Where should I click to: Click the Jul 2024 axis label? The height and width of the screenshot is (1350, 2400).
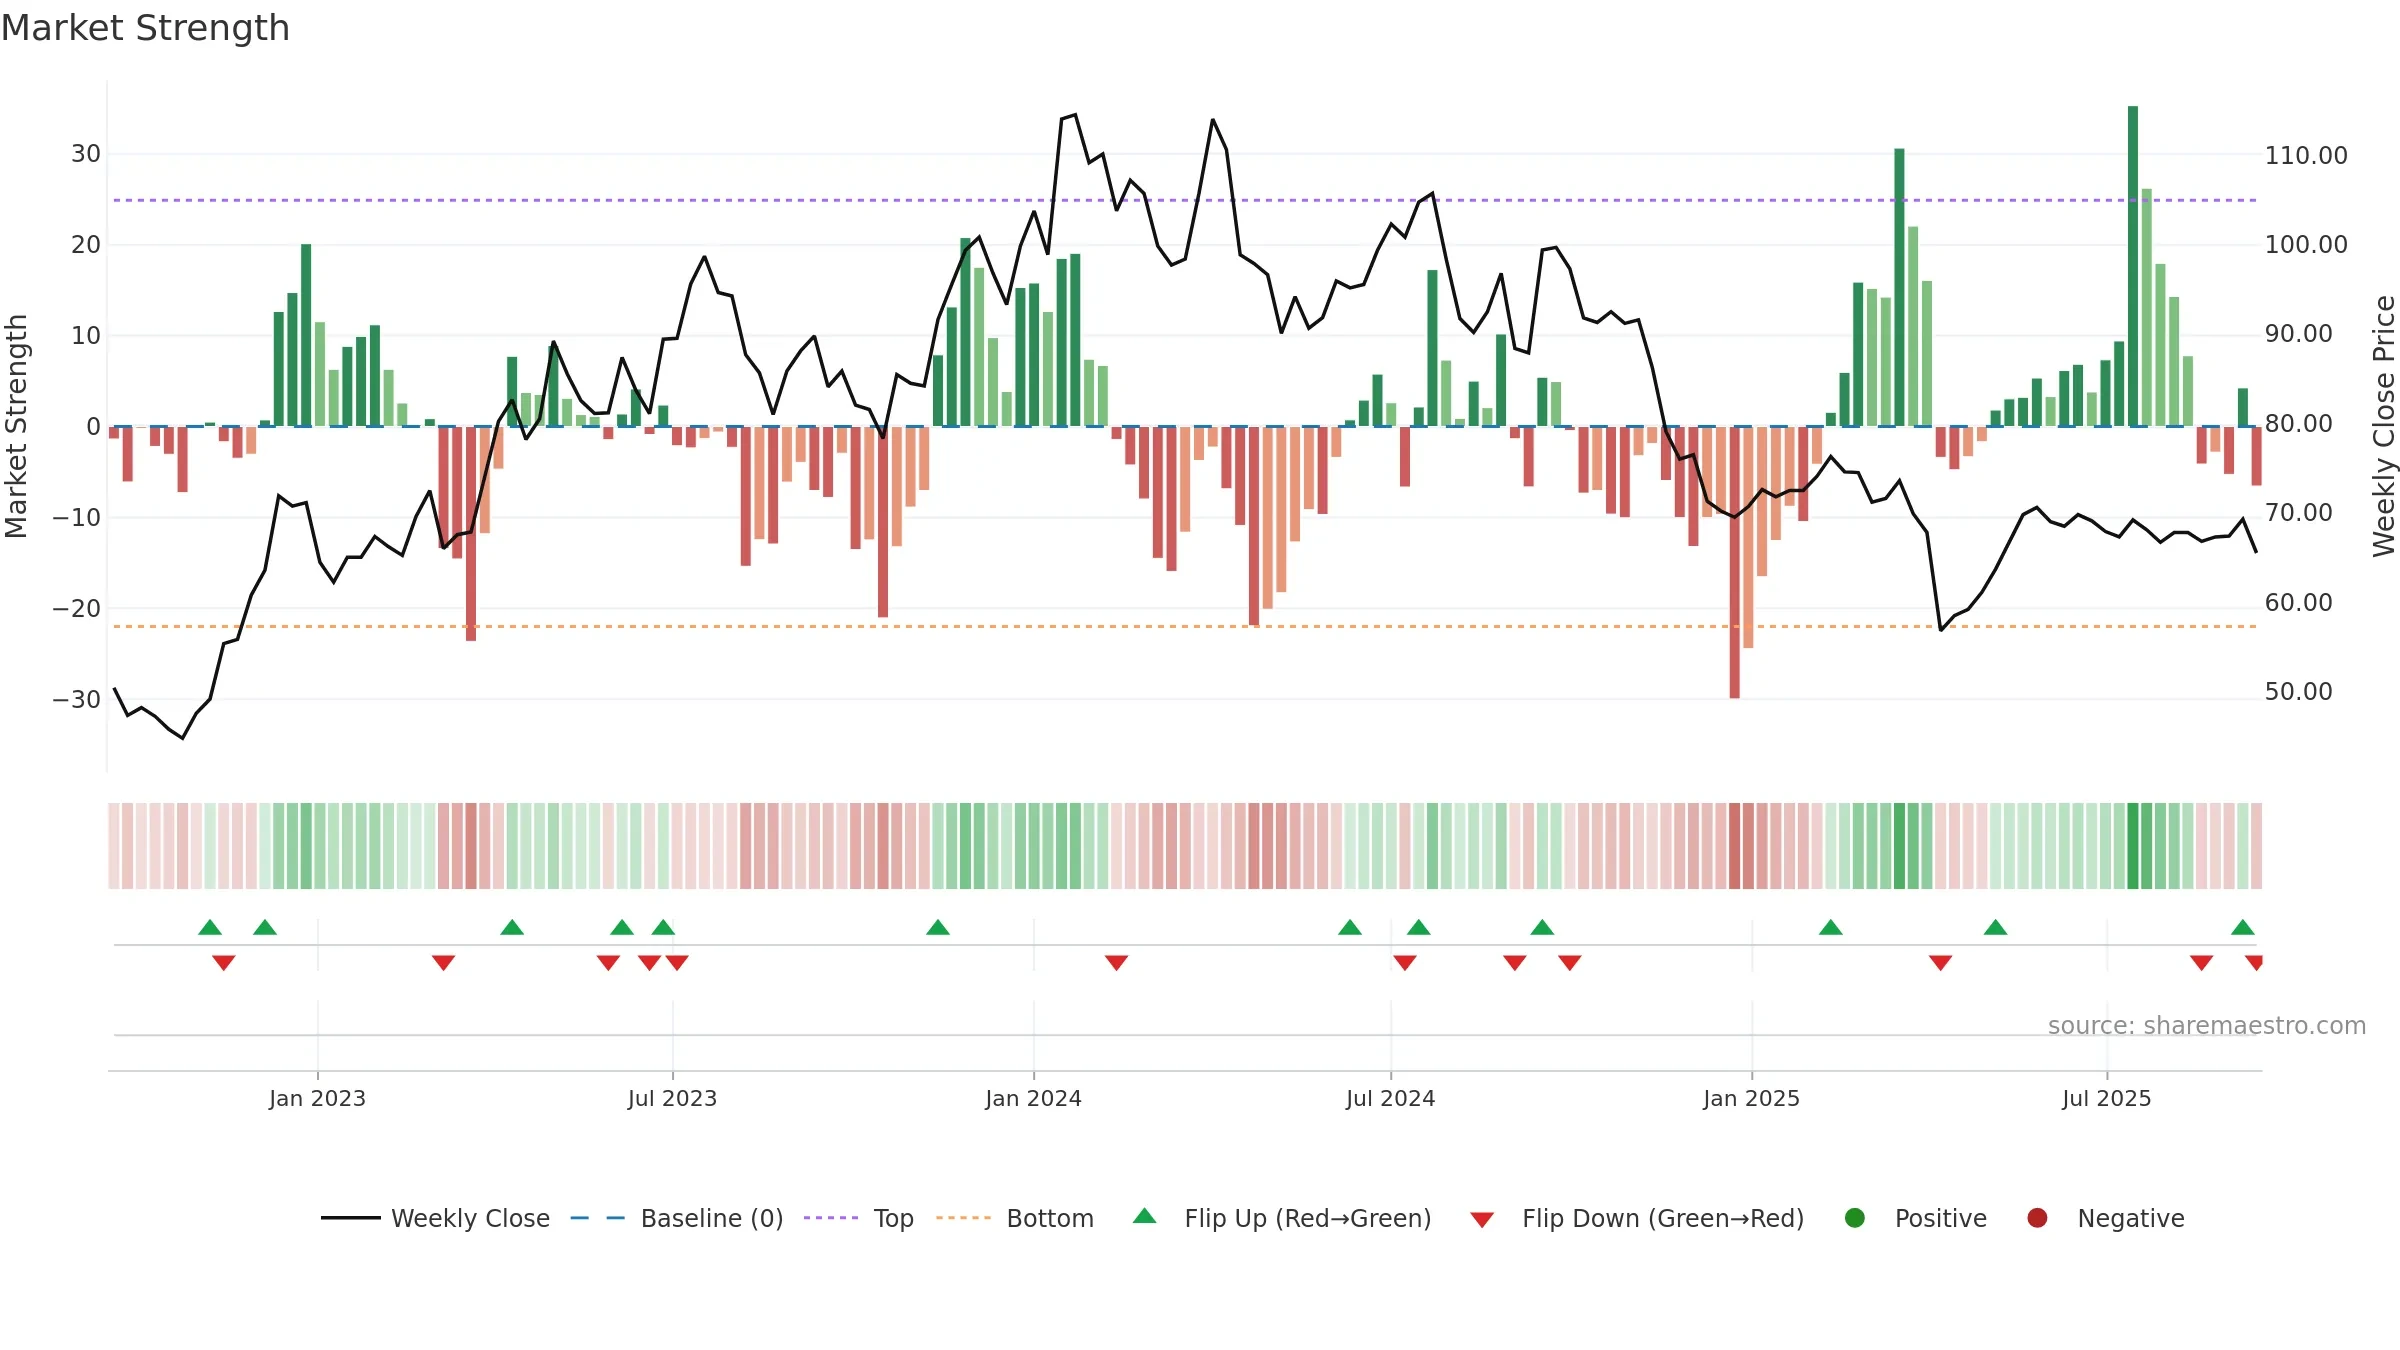[1390, 1098]
